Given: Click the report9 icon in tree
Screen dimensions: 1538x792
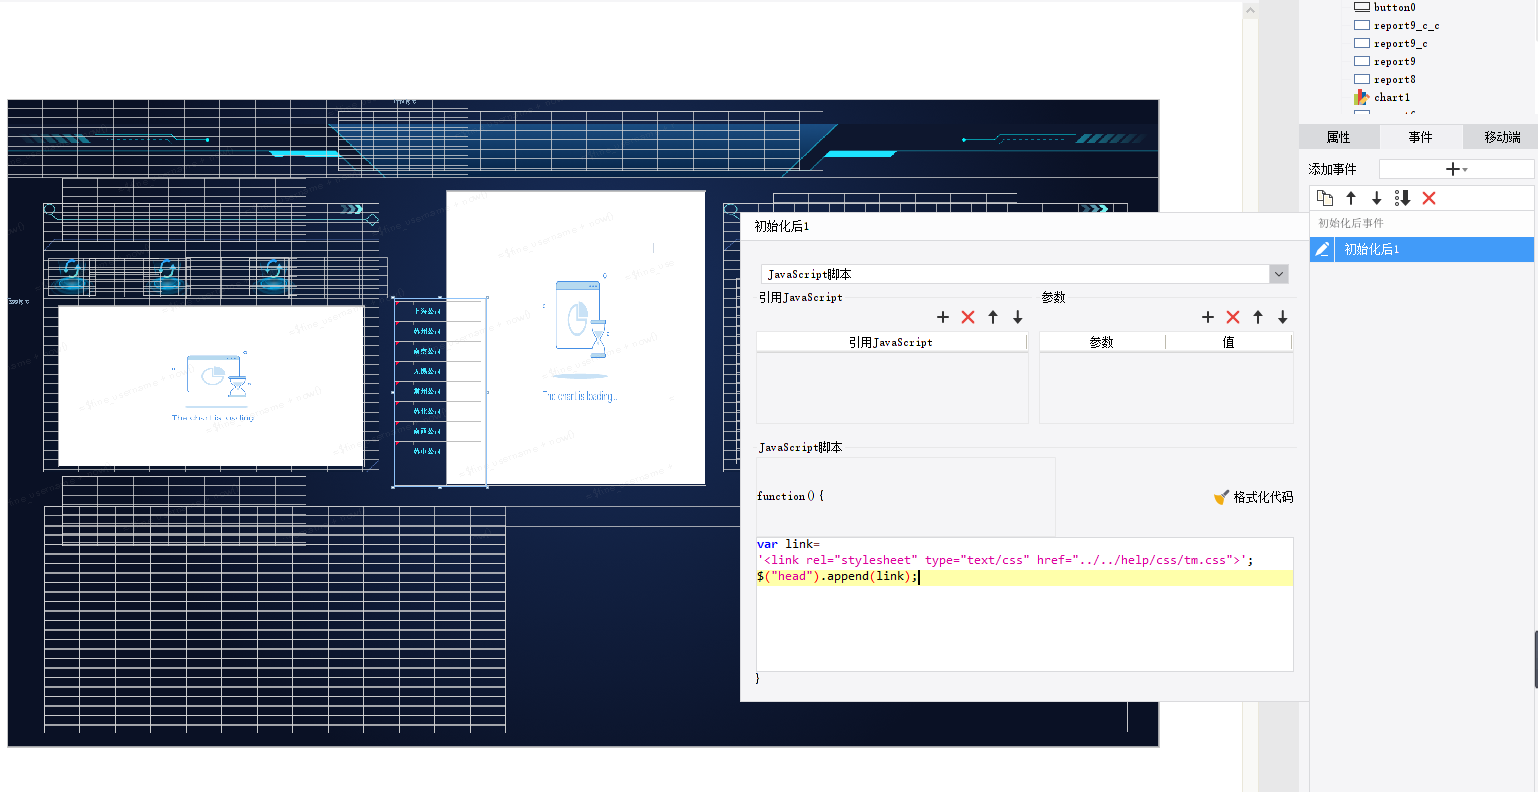Looking at the screenshot, I should coord(1362,61).
